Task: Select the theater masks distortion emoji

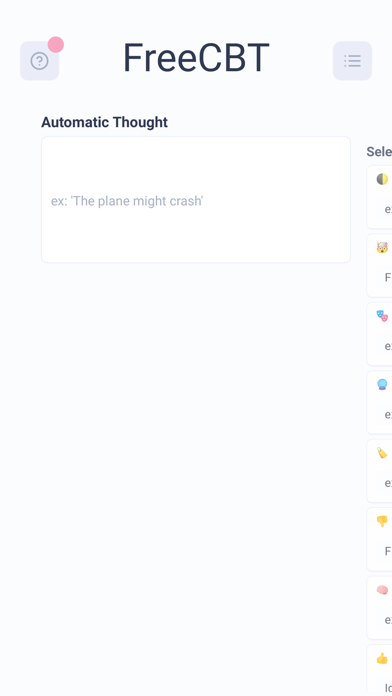Action: 382,316
